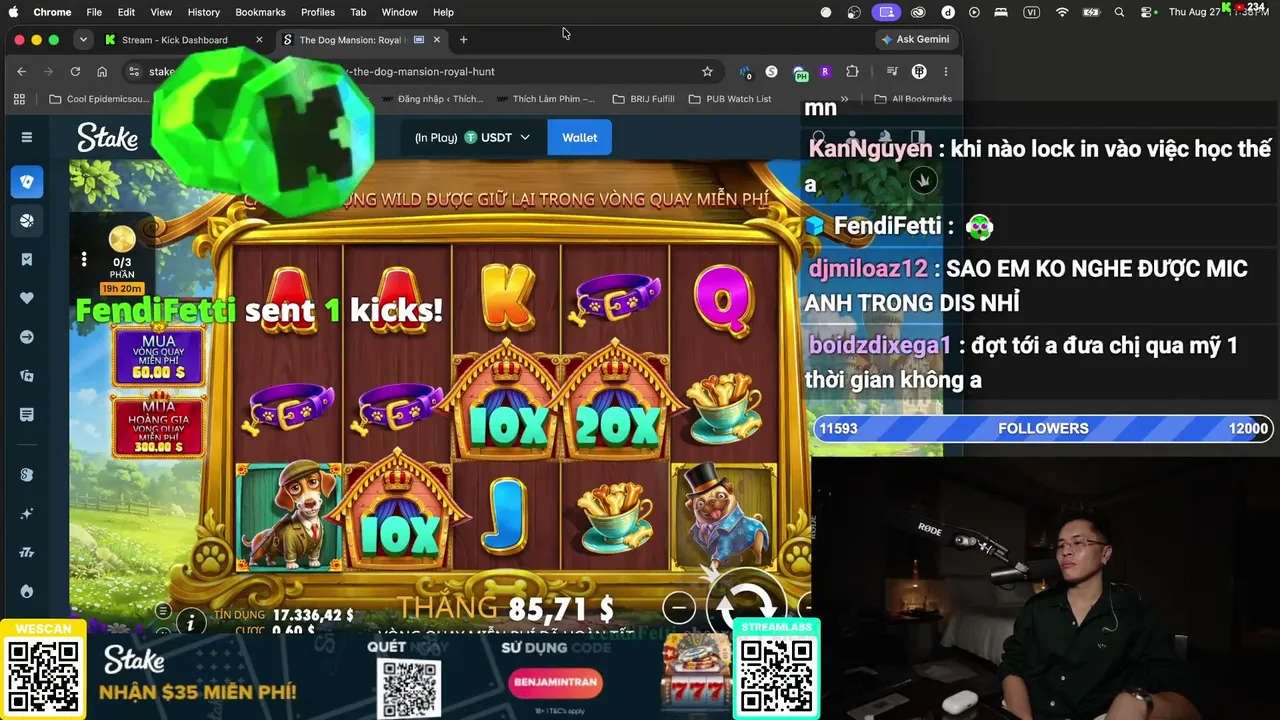1280x720 pixels.
Task: Reload the current page
Action: point(75,71)
